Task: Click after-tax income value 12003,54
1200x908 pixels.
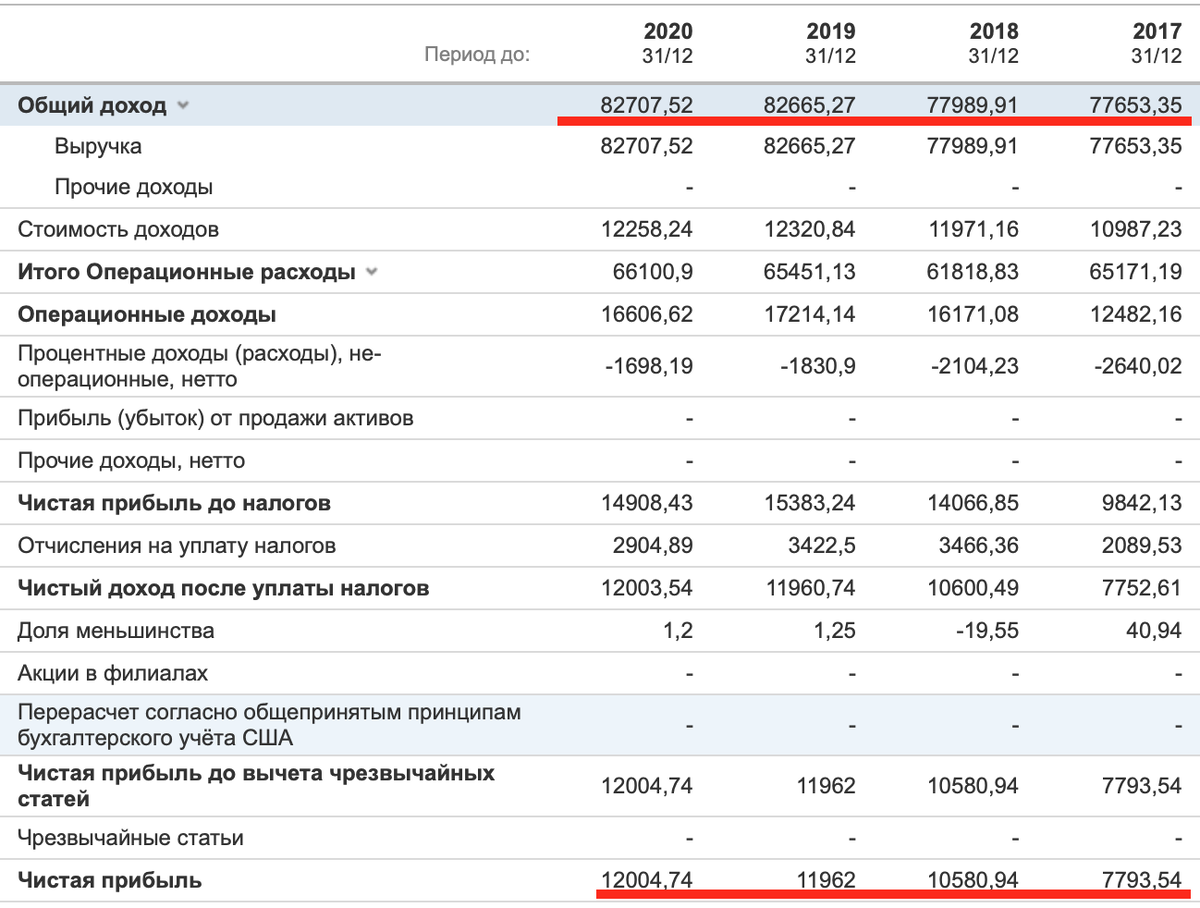Action: pos(646,588)
